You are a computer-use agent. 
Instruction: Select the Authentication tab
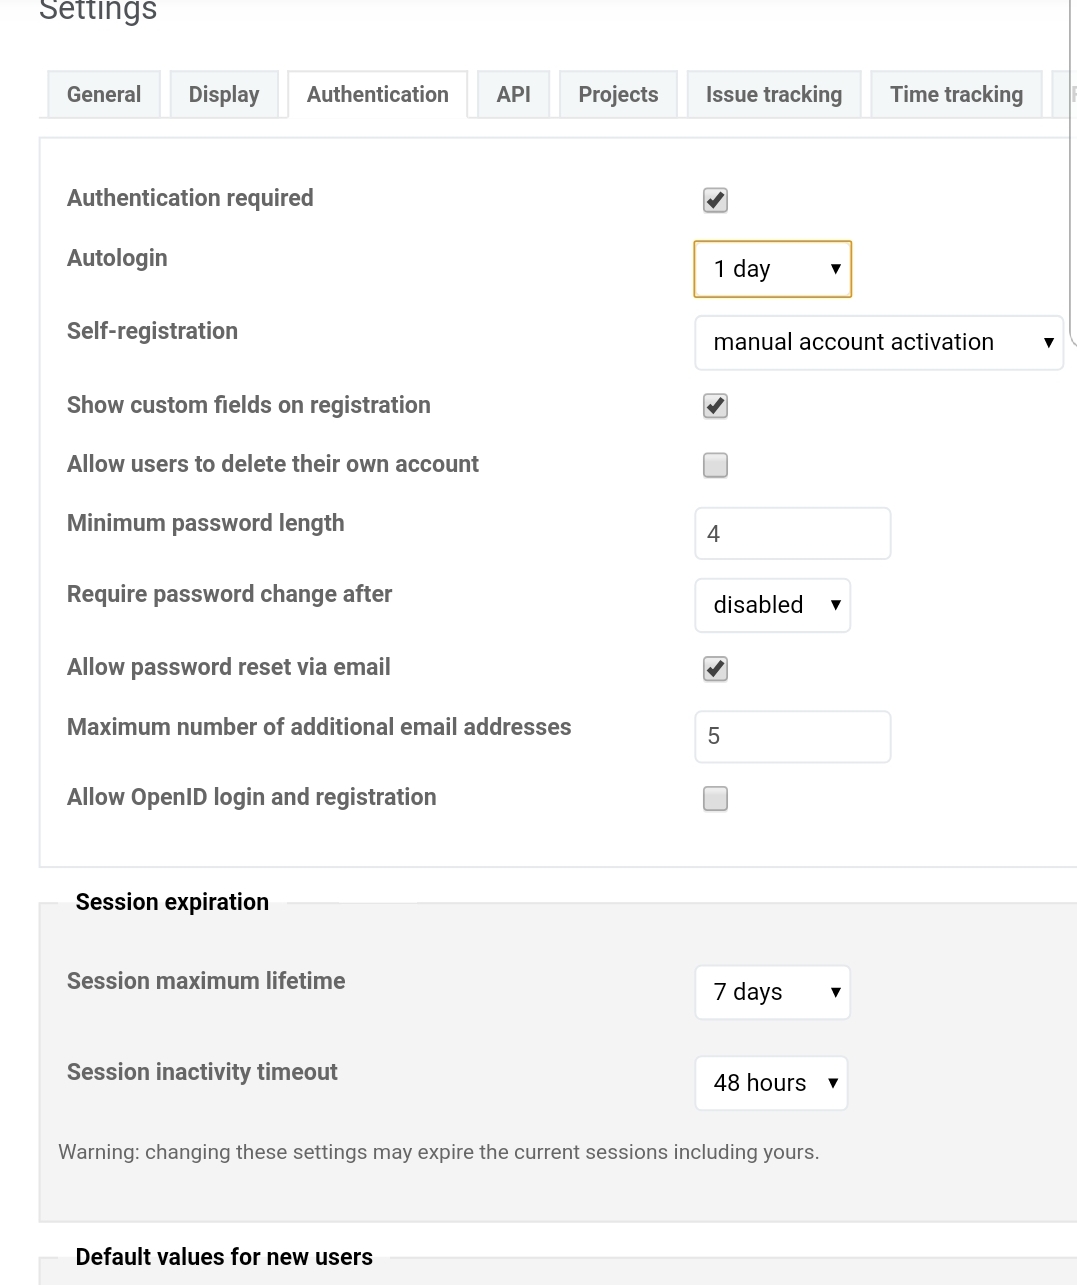pyautogui.click(x=378, y=95)
